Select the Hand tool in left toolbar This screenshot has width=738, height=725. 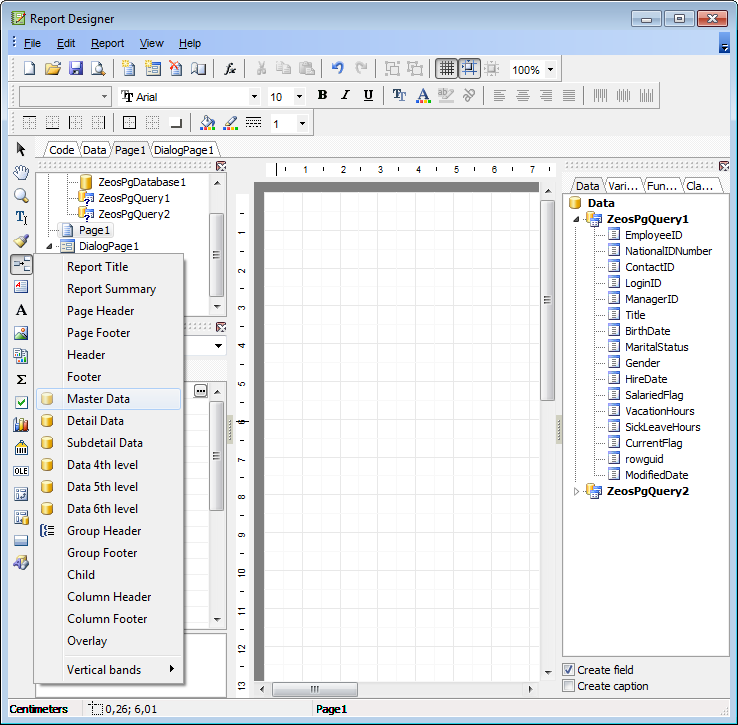[x=21, y=172]
